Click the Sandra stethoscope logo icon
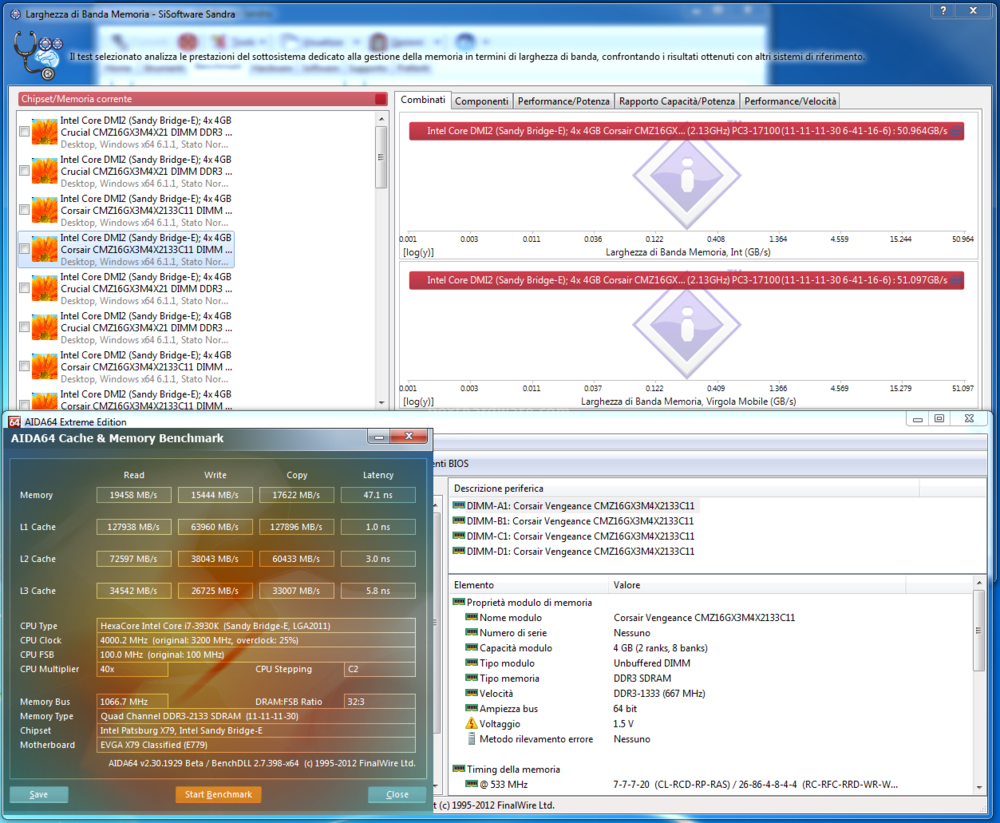1000x823 pixels. [x=36, y=56]
